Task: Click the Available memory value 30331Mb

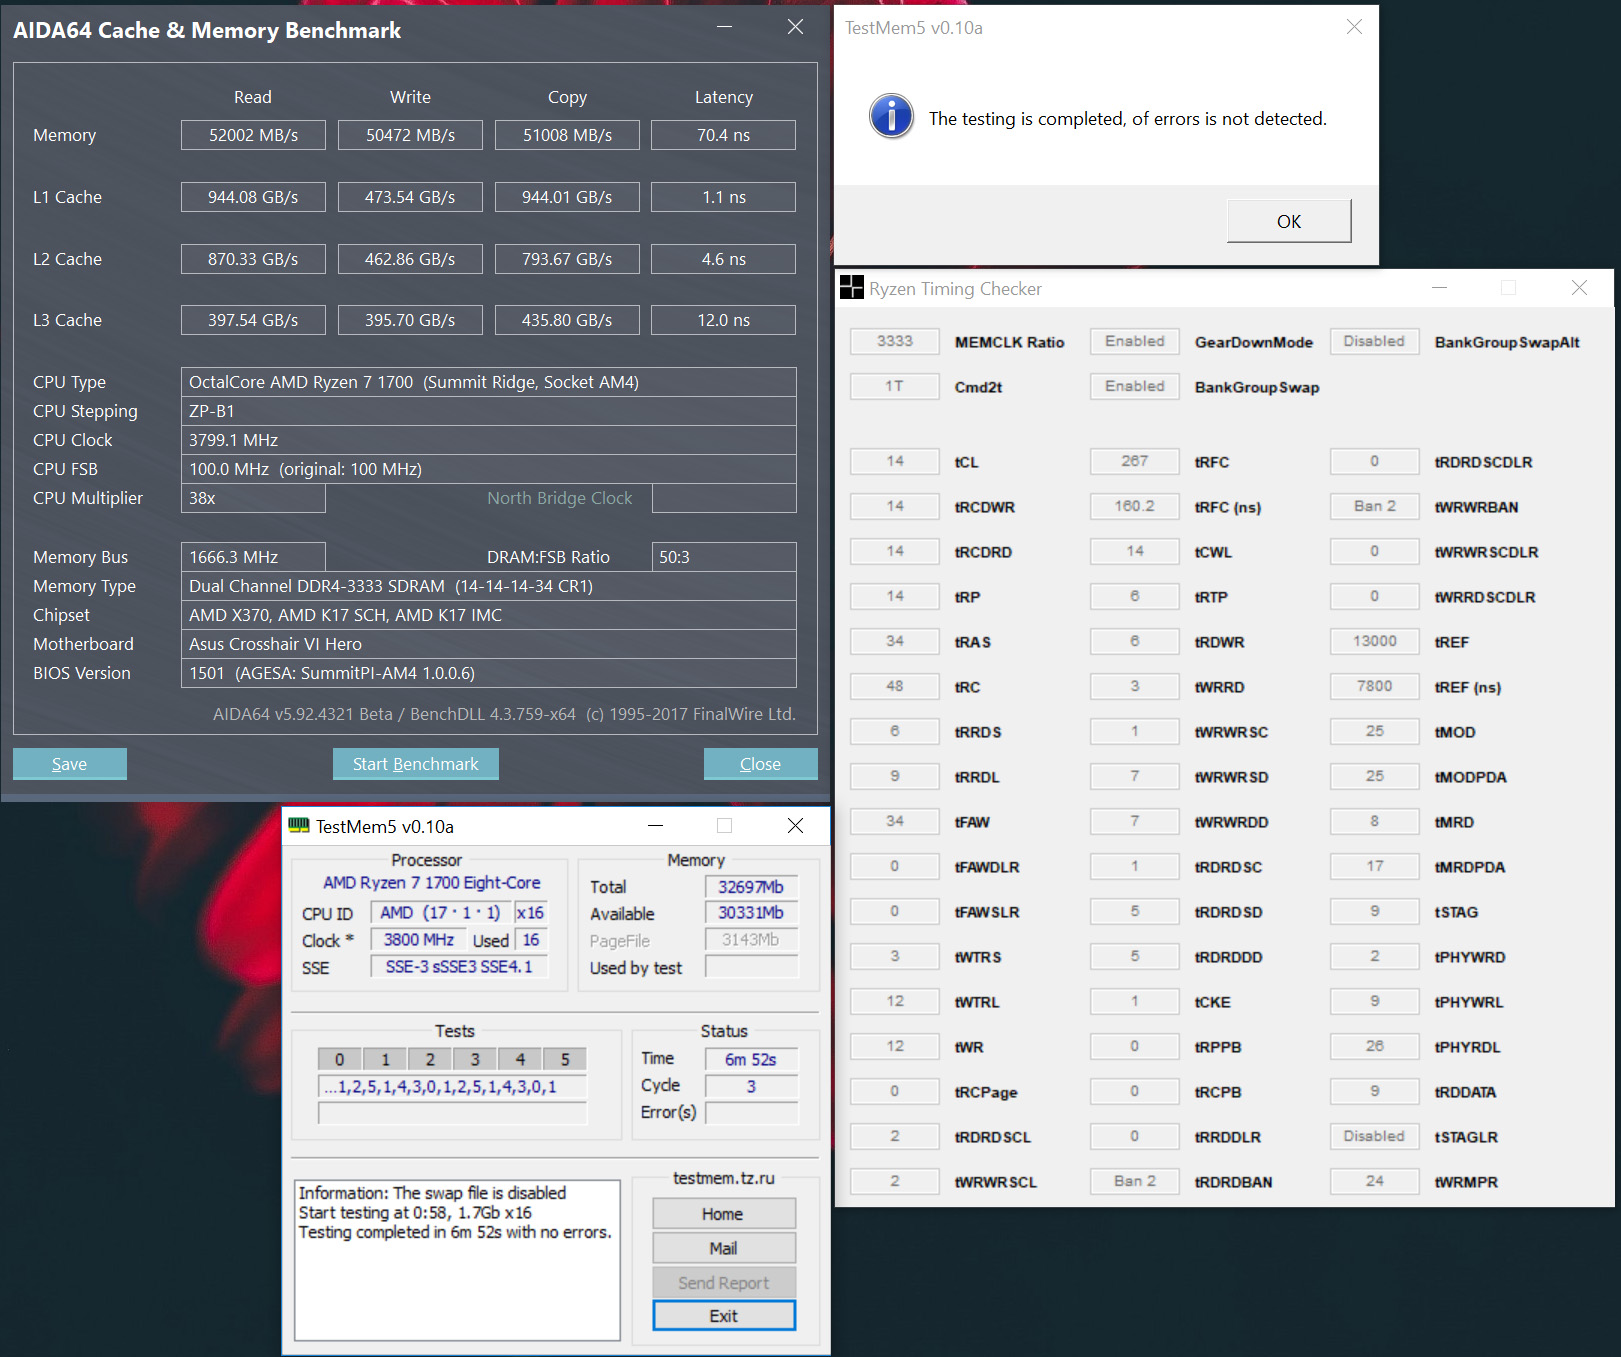Action: 752,913
